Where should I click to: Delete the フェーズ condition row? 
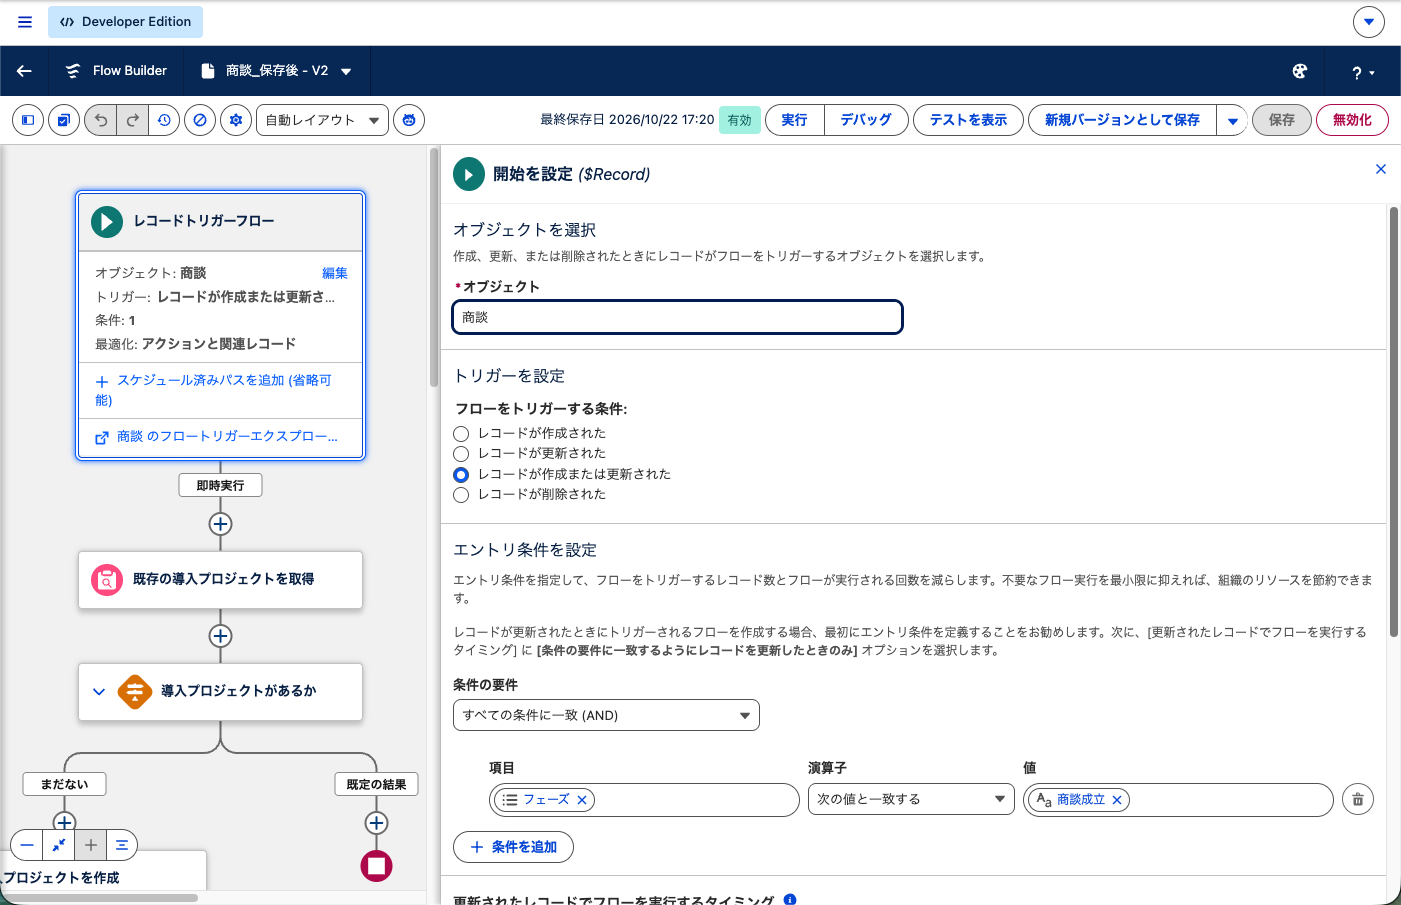(1358, 799)
